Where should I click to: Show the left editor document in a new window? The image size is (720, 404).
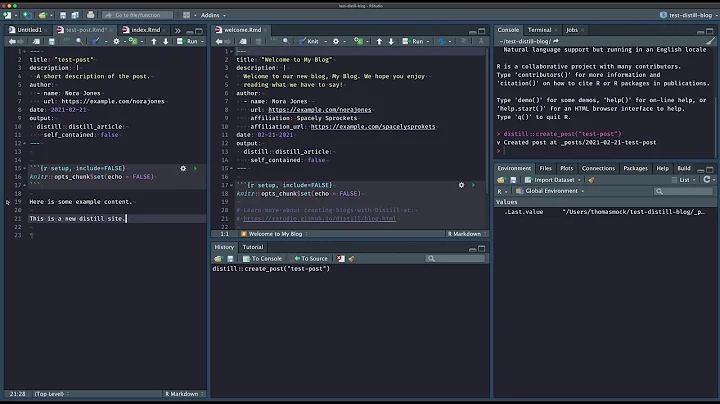(x=36, y=41)
